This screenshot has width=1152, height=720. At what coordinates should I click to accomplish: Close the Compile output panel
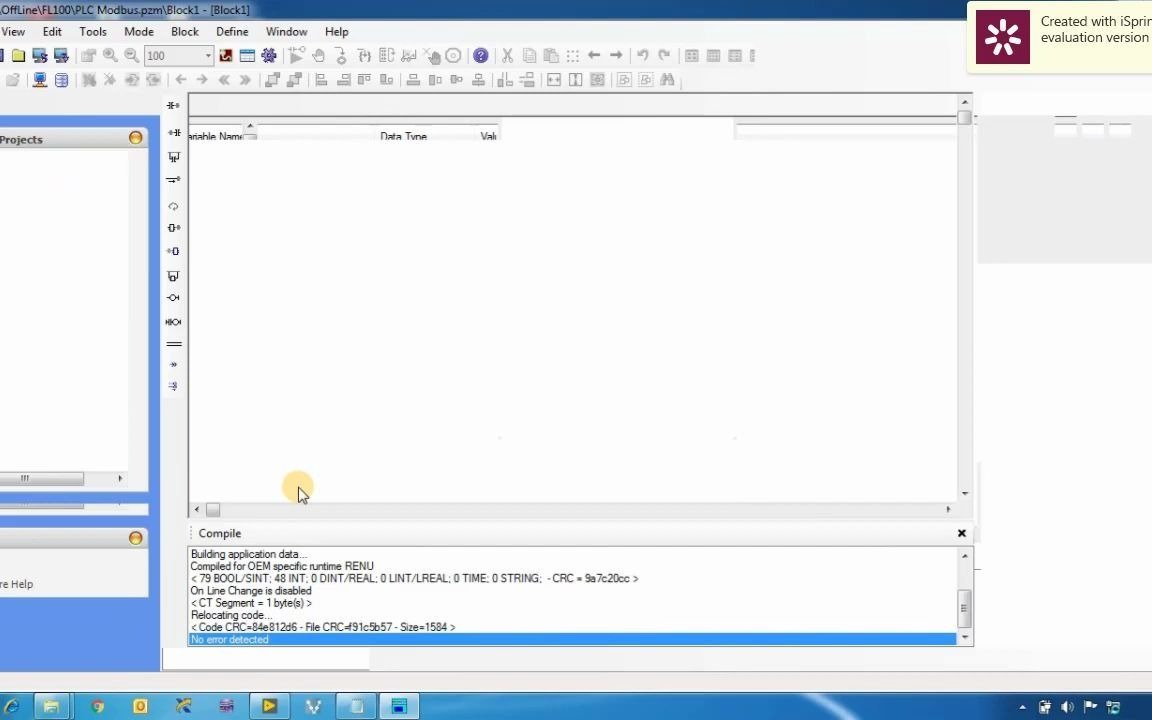(961, 533)
